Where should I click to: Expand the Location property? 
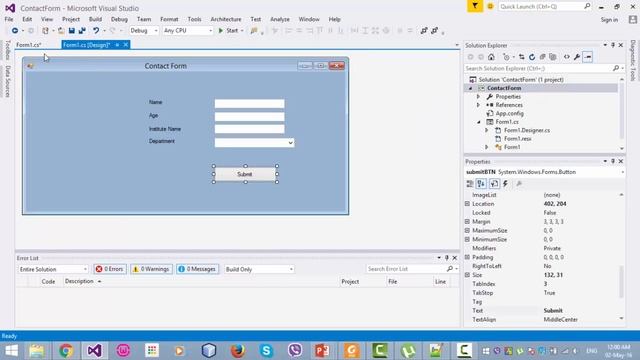(x=467, y=204)
